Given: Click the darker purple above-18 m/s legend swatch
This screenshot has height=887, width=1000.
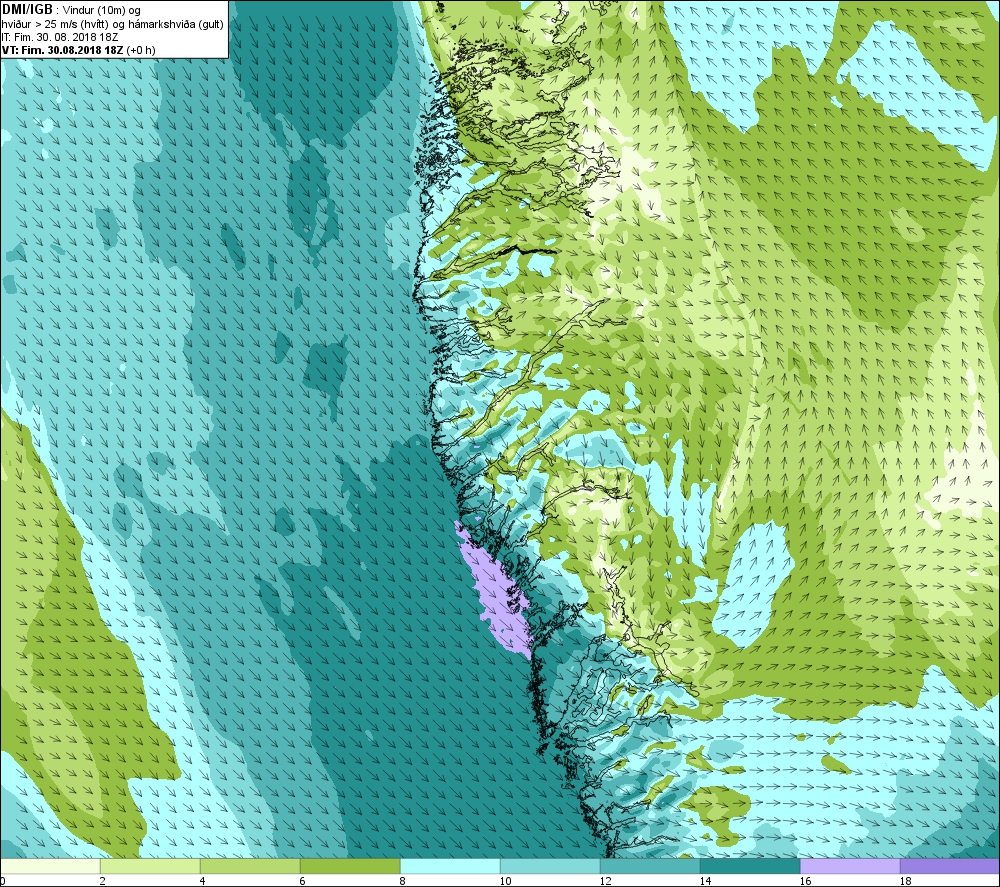Looking at the screenshot, I should [950, 866].
